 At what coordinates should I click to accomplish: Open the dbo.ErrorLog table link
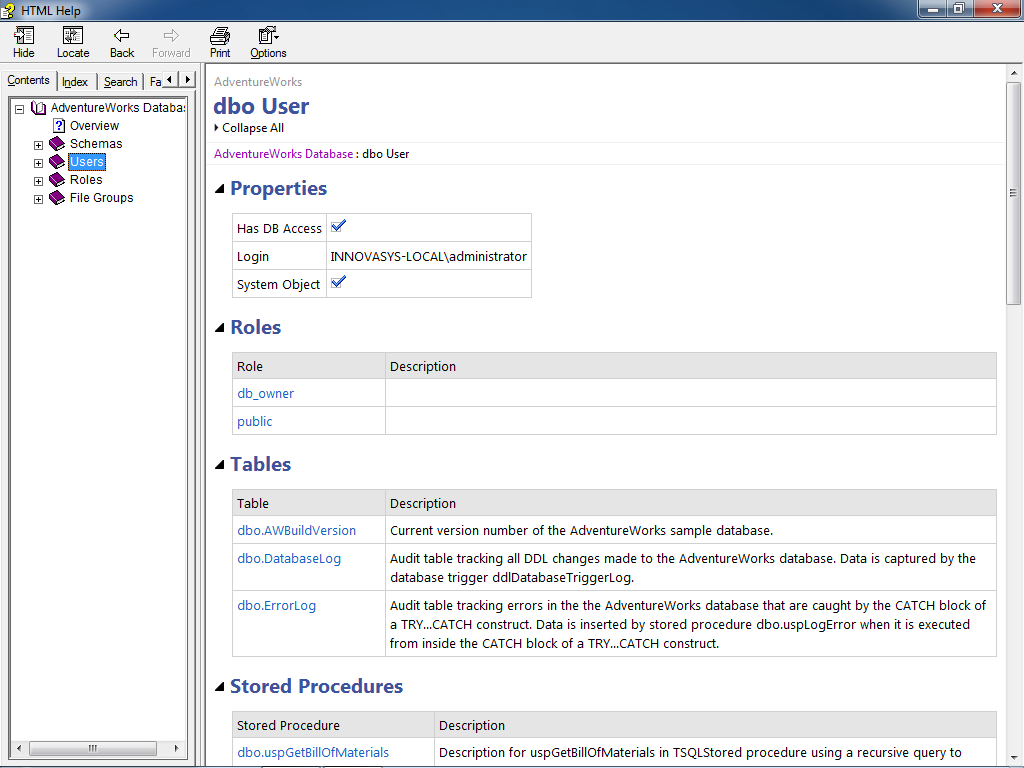point(276,606)
